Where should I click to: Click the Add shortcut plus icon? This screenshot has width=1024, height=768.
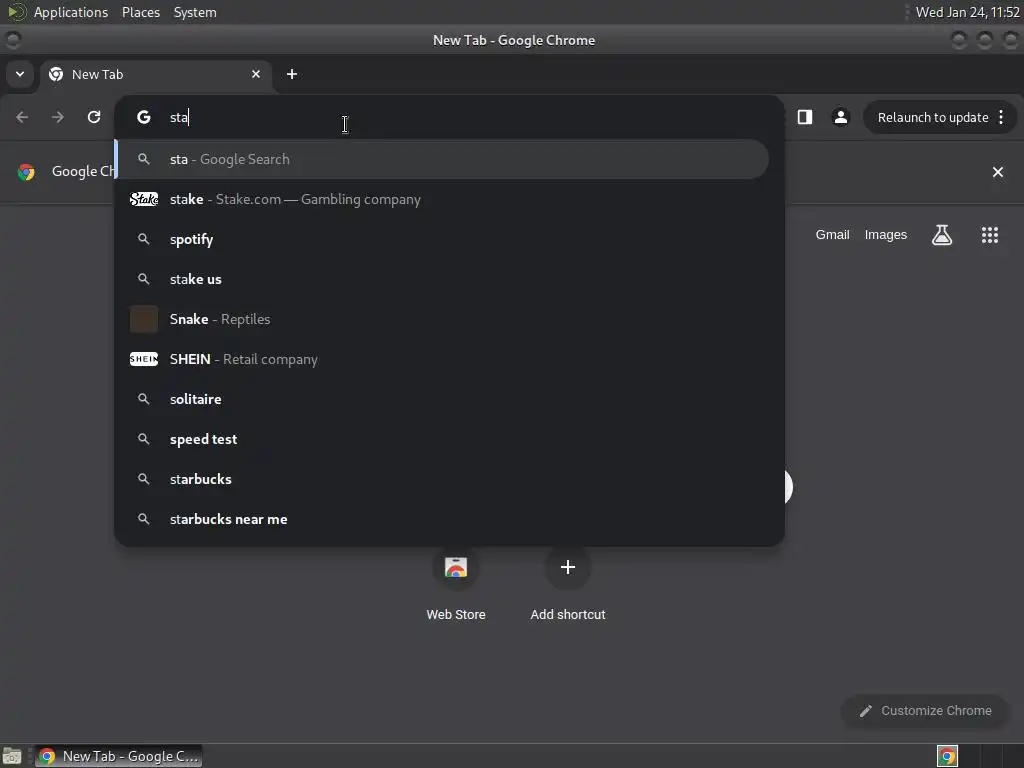(568, 567)
